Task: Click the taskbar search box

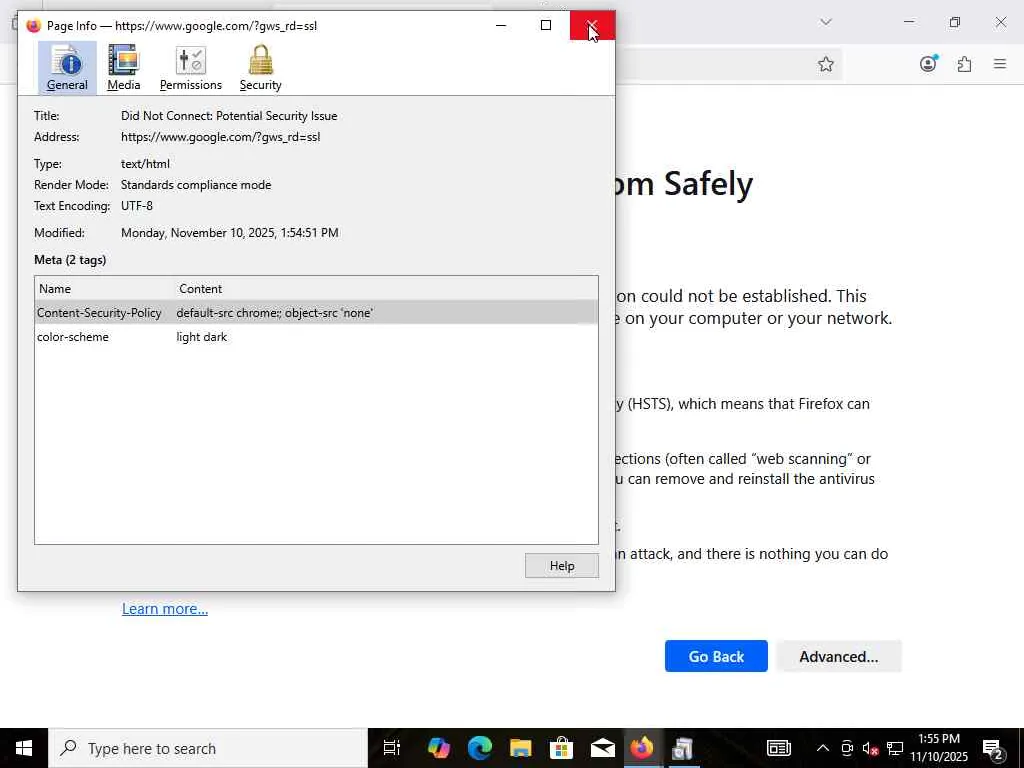Action: pyautogui.click(x=208, y=748)
